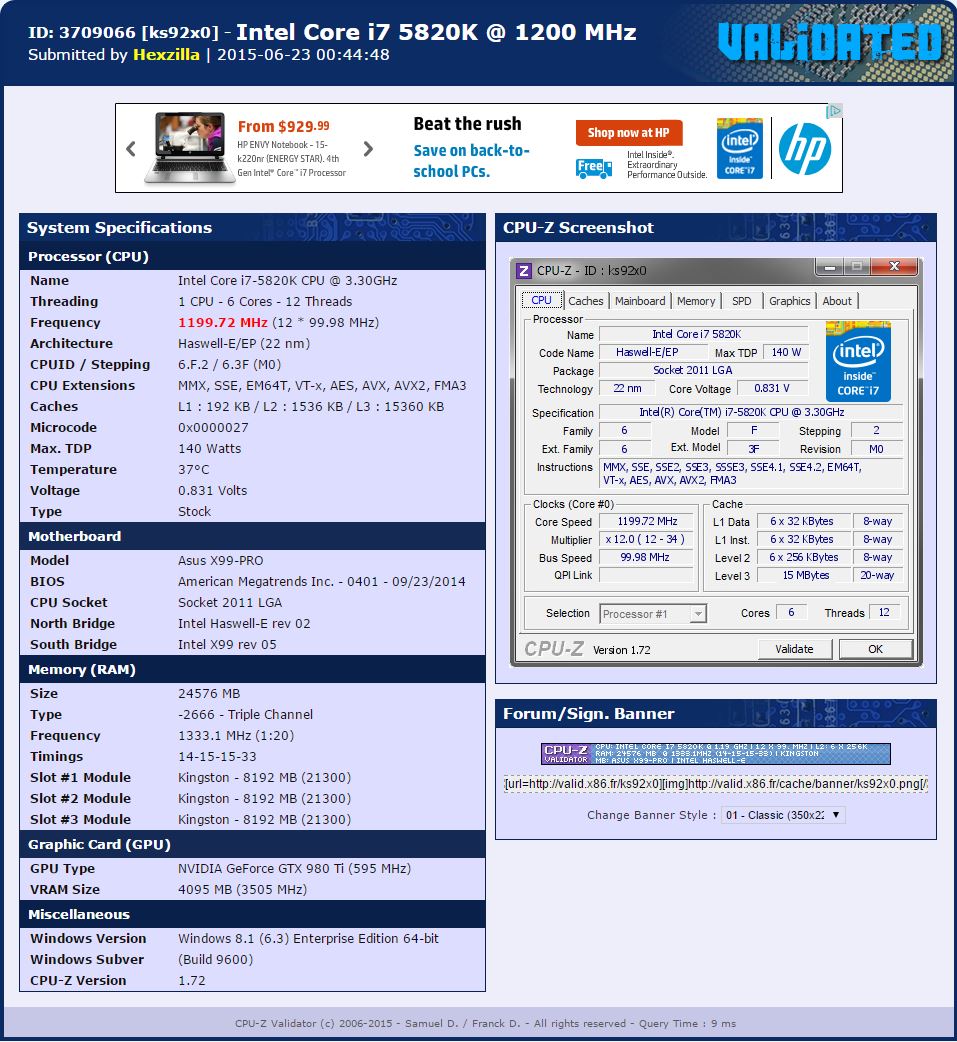Screen dimensions: 957x1042
Task: Click the page title Intel Core i7 5820K
Action: (436, 32)
